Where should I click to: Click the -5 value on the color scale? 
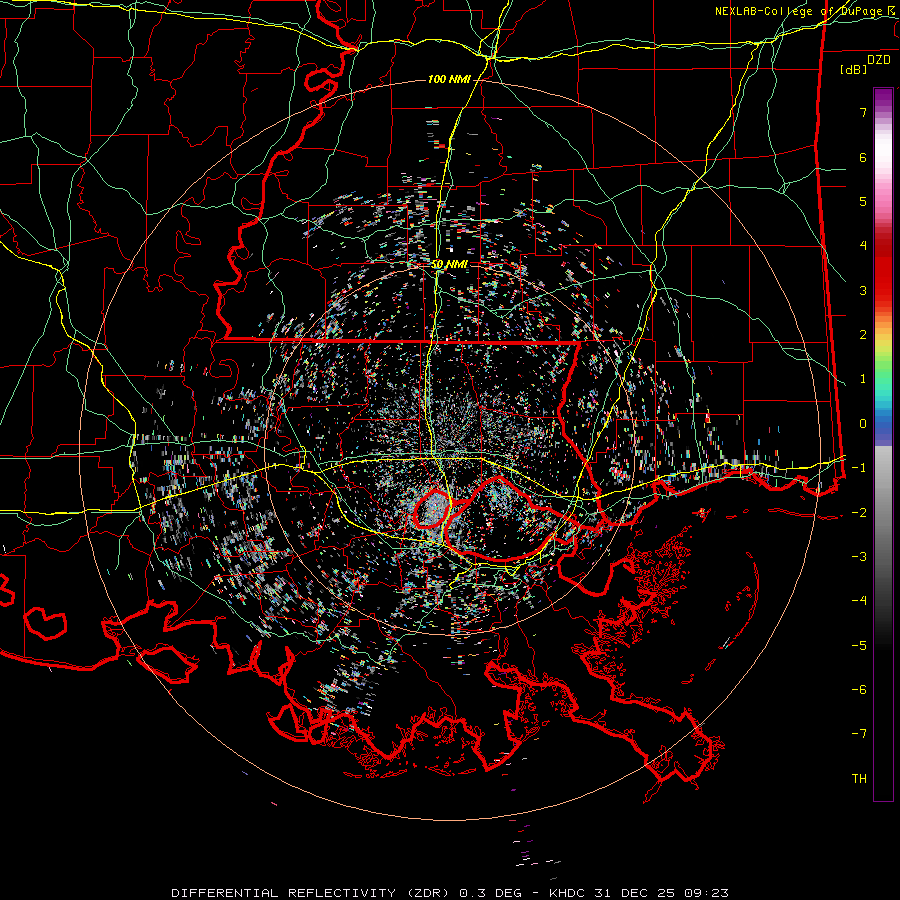click(859, 646)
